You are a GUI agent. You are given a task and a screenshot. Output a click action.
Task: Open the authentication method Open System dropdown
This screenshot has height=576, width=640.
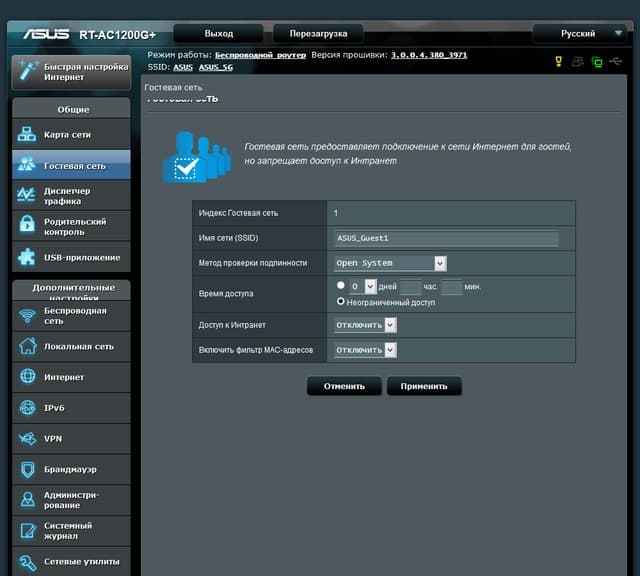(391, 263)
